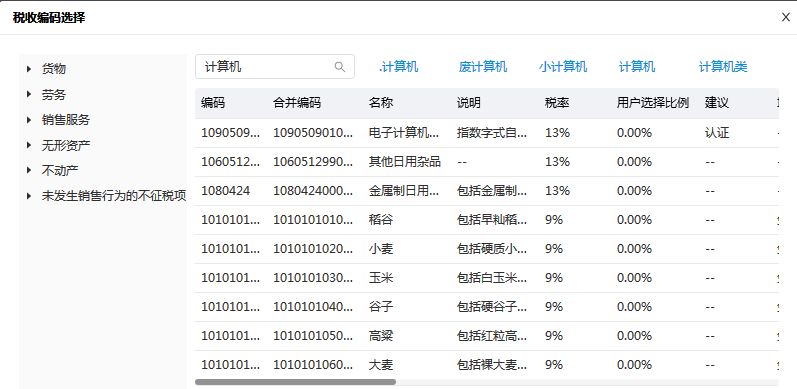797x389 pixels.
Task: Select 不动产 category in tree
Action: tap(60, 170)
